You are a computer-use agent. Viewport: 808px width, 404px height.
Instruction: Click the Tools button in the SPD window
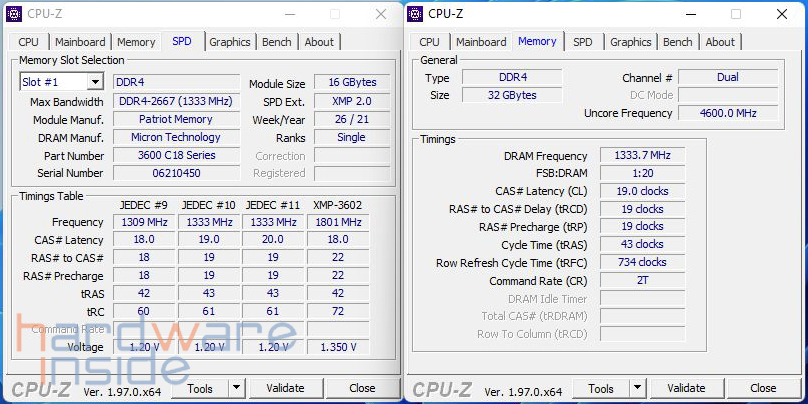[x=200, y=388]
